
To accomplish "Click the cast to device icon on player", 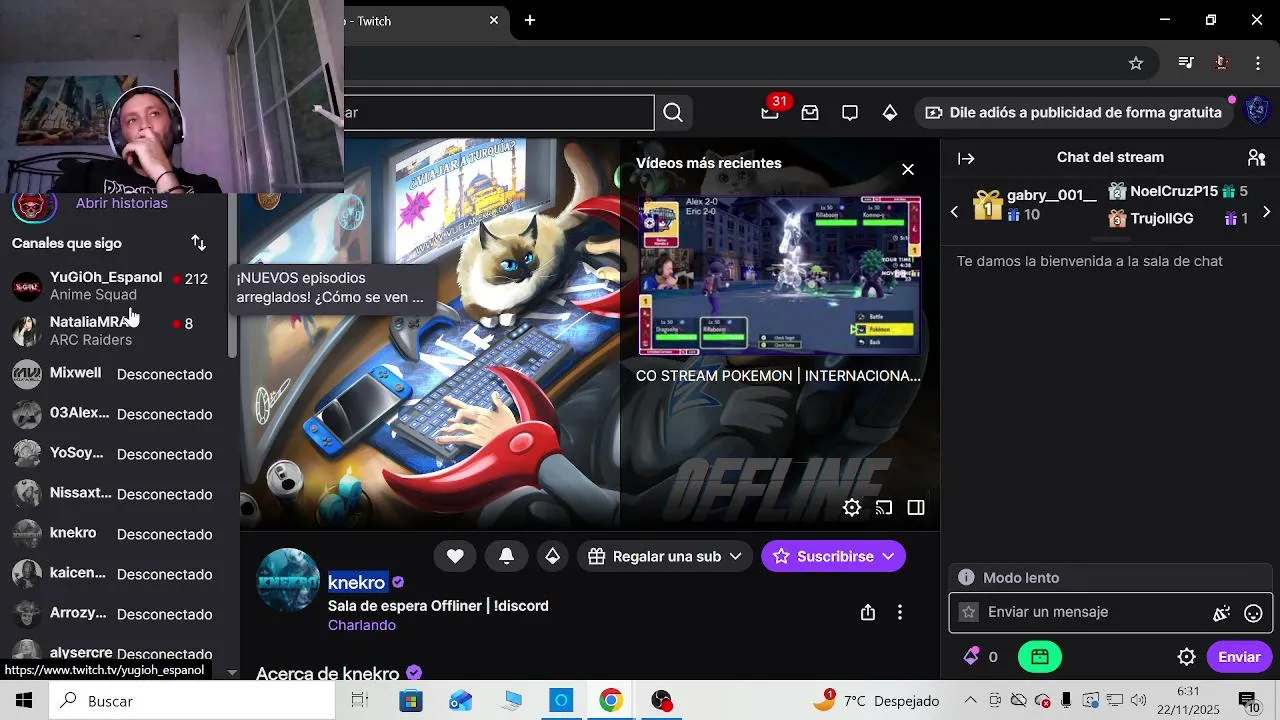I will [x=884, y=508].
